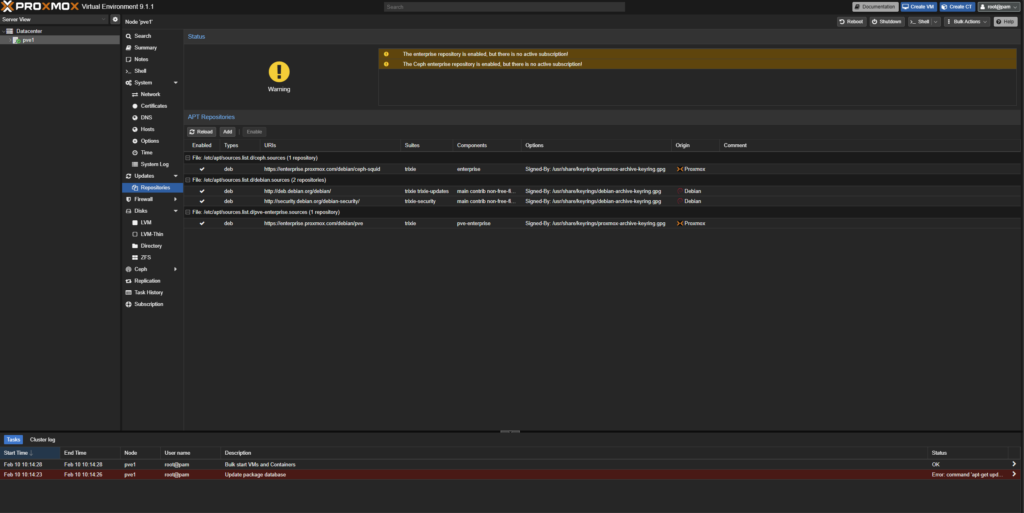The image size is (1024, 513).
Task: Click Create VM button
Action: click(x=918, y=7)
